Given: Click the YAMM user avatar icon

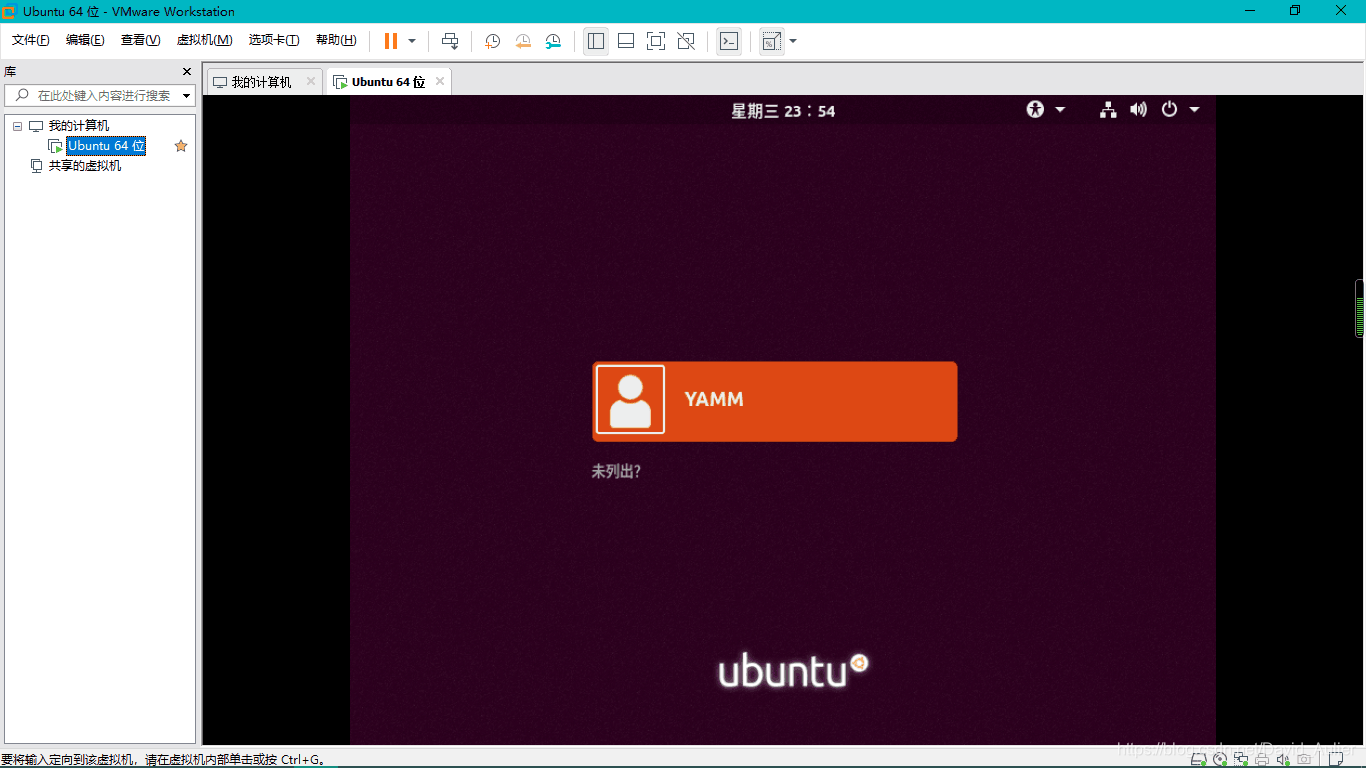Looking at the screenshot, I should point(630,400).
